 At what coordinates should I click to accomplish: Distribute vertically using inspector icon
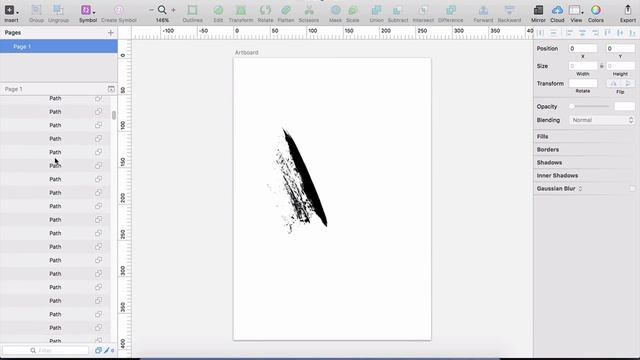[553, 33]
